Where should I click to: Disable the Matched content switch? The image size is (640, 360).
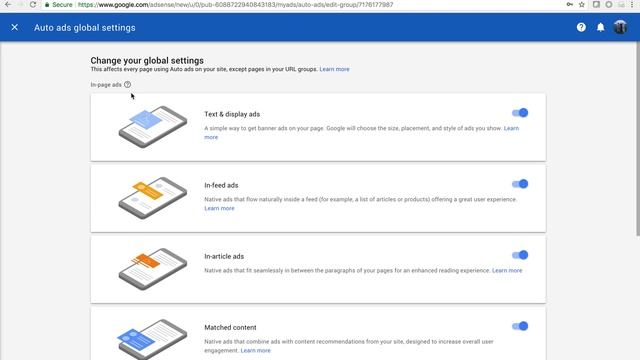pyautogui.click(x=520, y=326)
